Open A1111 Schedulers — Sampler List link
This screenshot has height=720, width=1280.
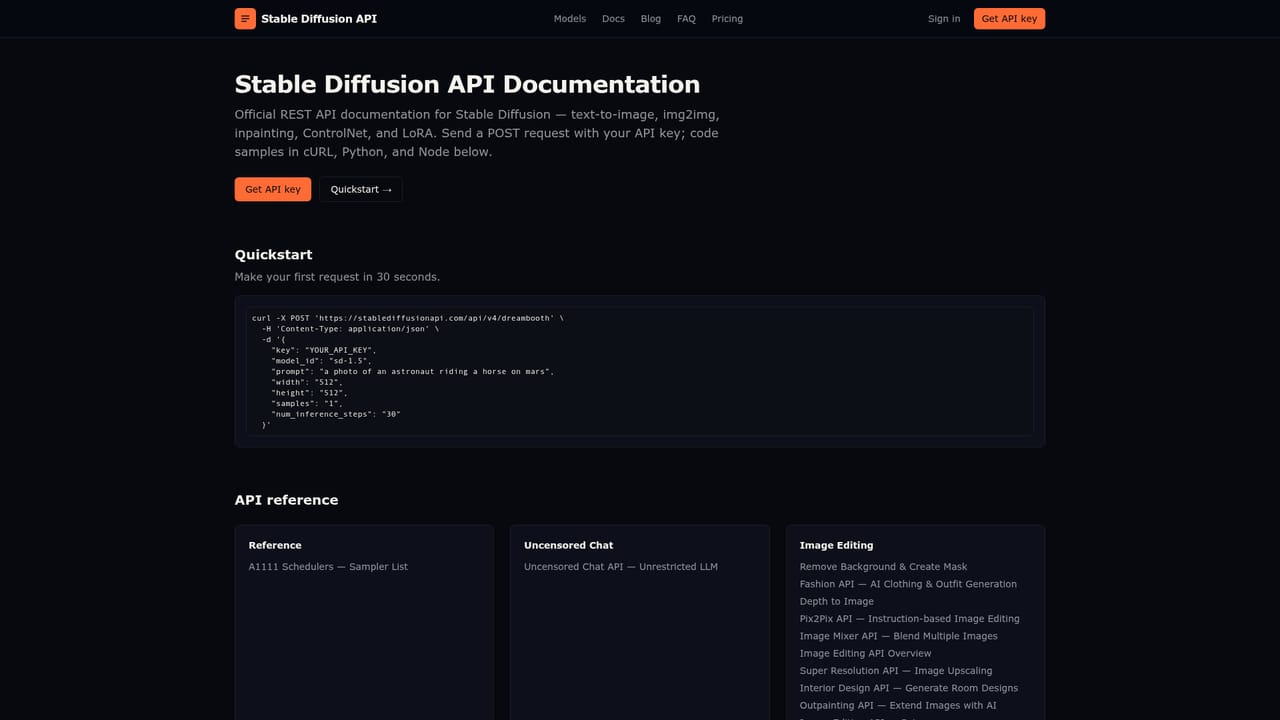pyautogui.click(x=328, y=566)
